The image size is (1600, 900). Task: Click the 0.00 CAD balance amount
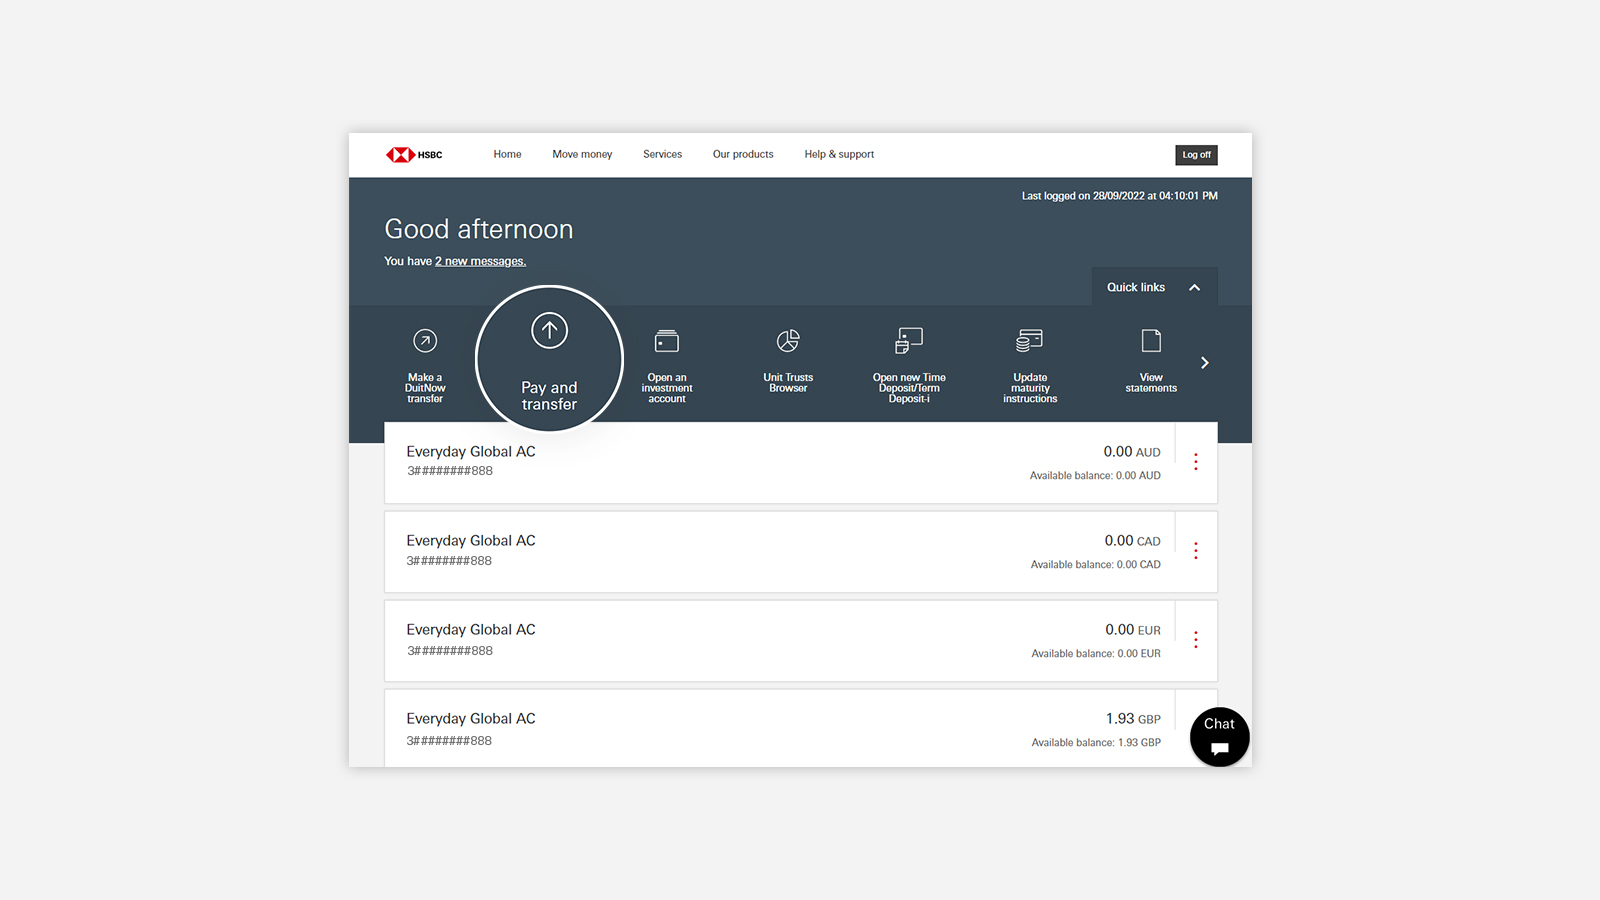click(1133, 541)
